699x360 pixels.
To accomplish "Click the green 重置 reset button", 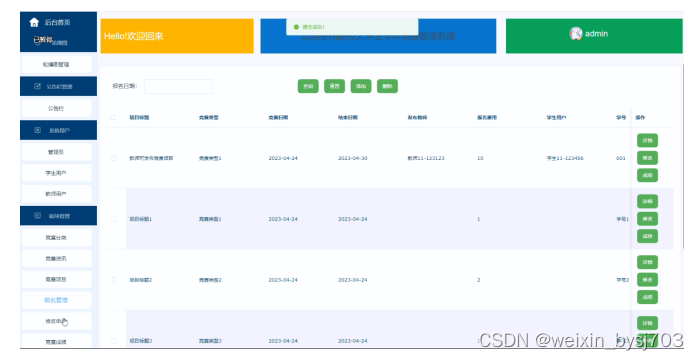I will tap(334, 86).
